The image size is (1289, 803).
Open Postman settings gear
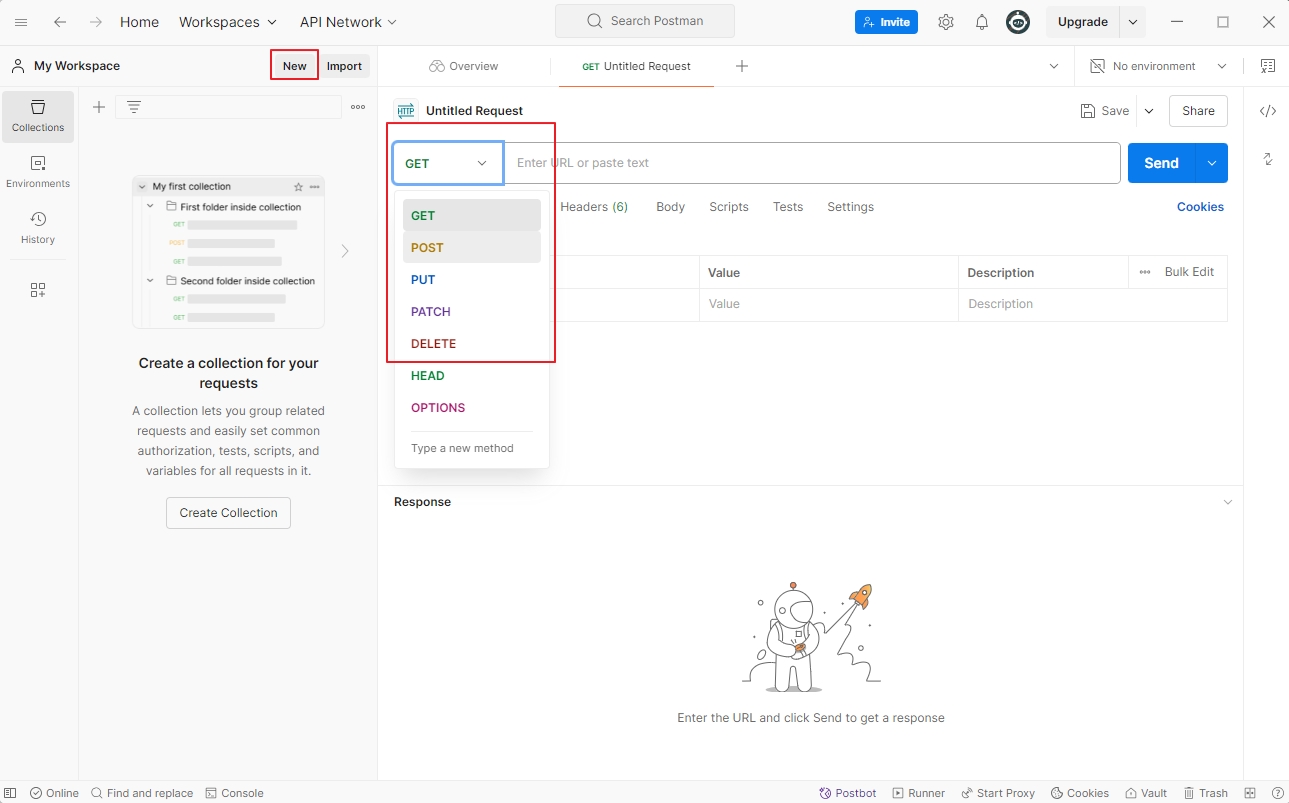click(x=946, y=22)
